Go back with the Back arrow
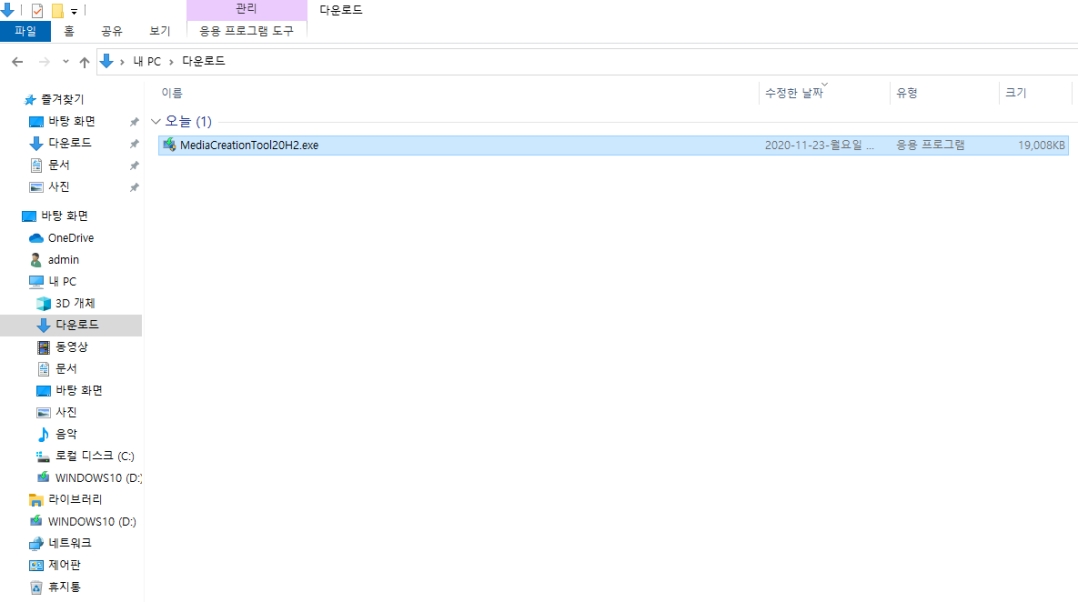Screen dimensions: 1078x602 point(17,62)
